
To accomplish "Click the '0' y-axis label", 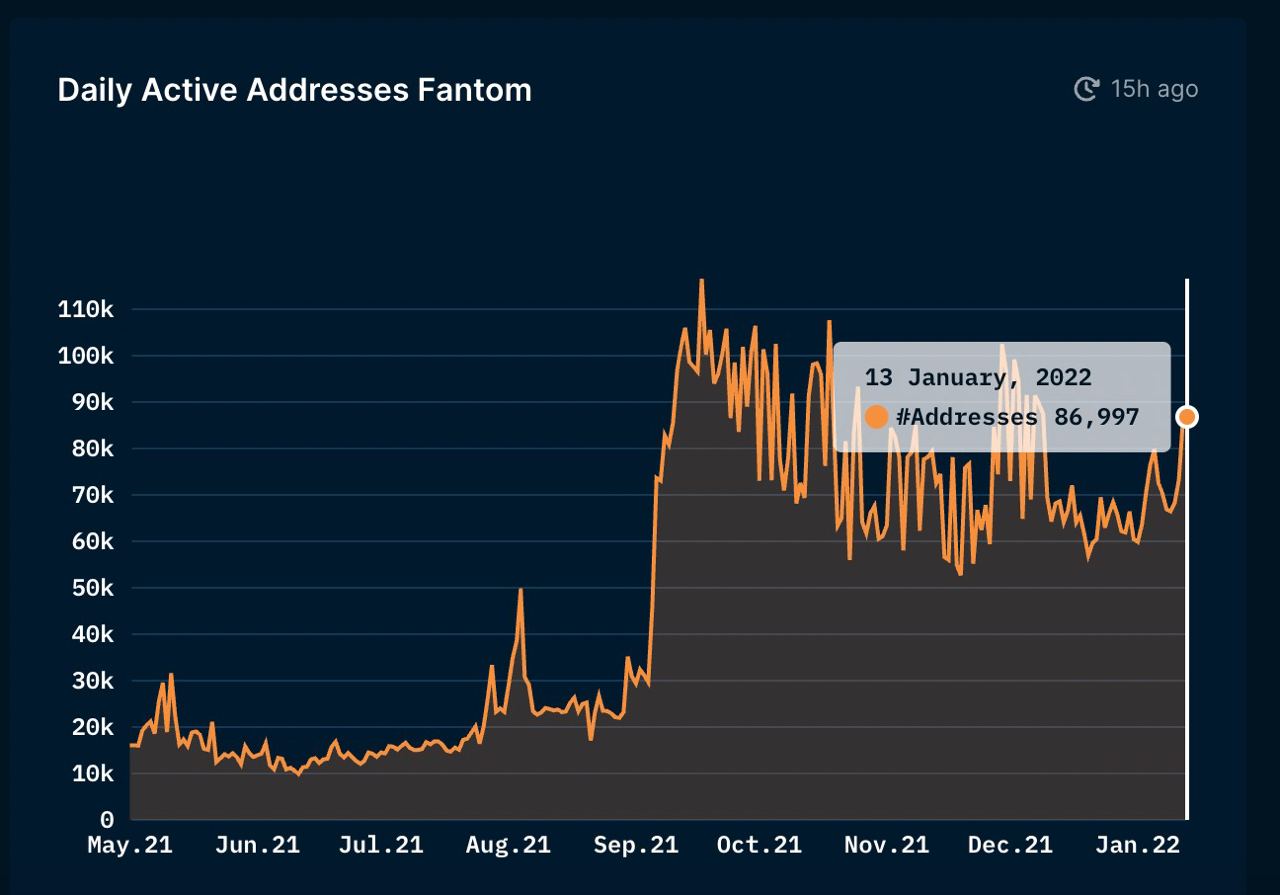I will (107, 820).
